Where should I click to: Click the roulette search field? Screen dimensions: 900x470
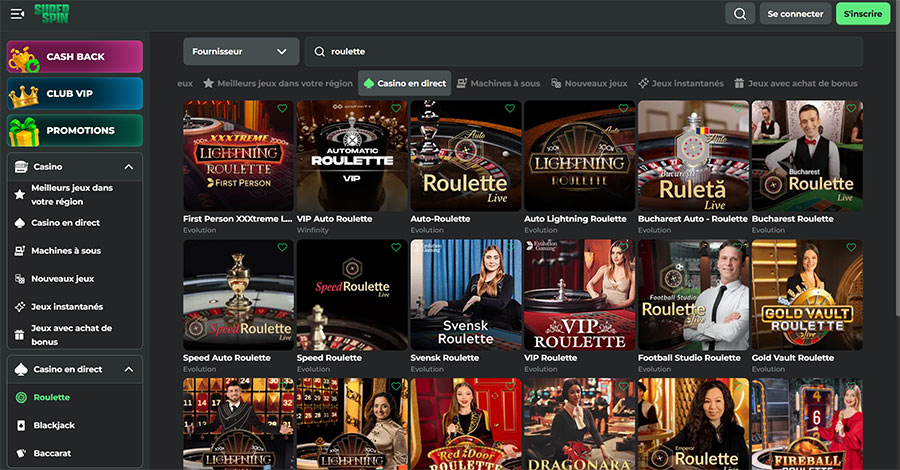point(583,52)
